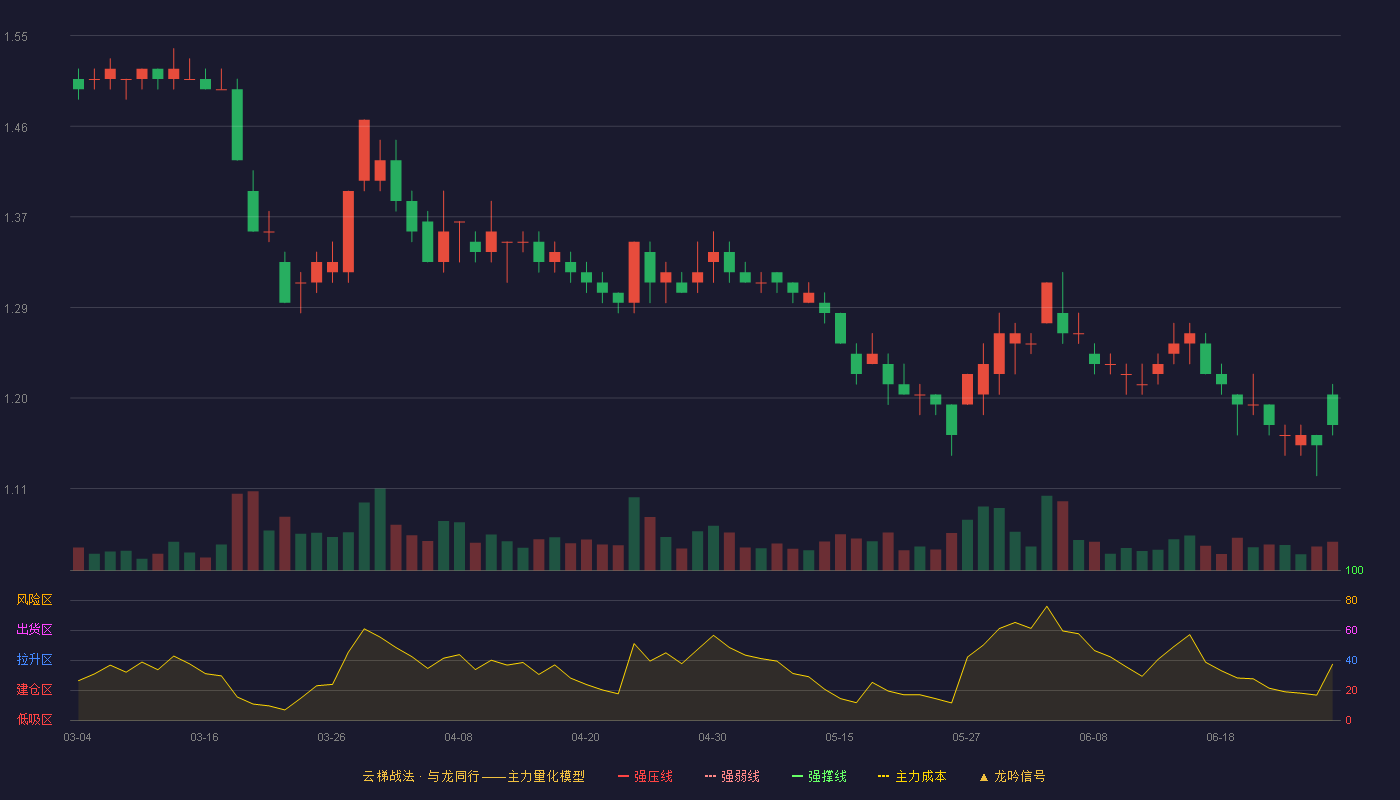Select the 出货区 zone label
1400x800 pixels.
(x=34, y=630)
